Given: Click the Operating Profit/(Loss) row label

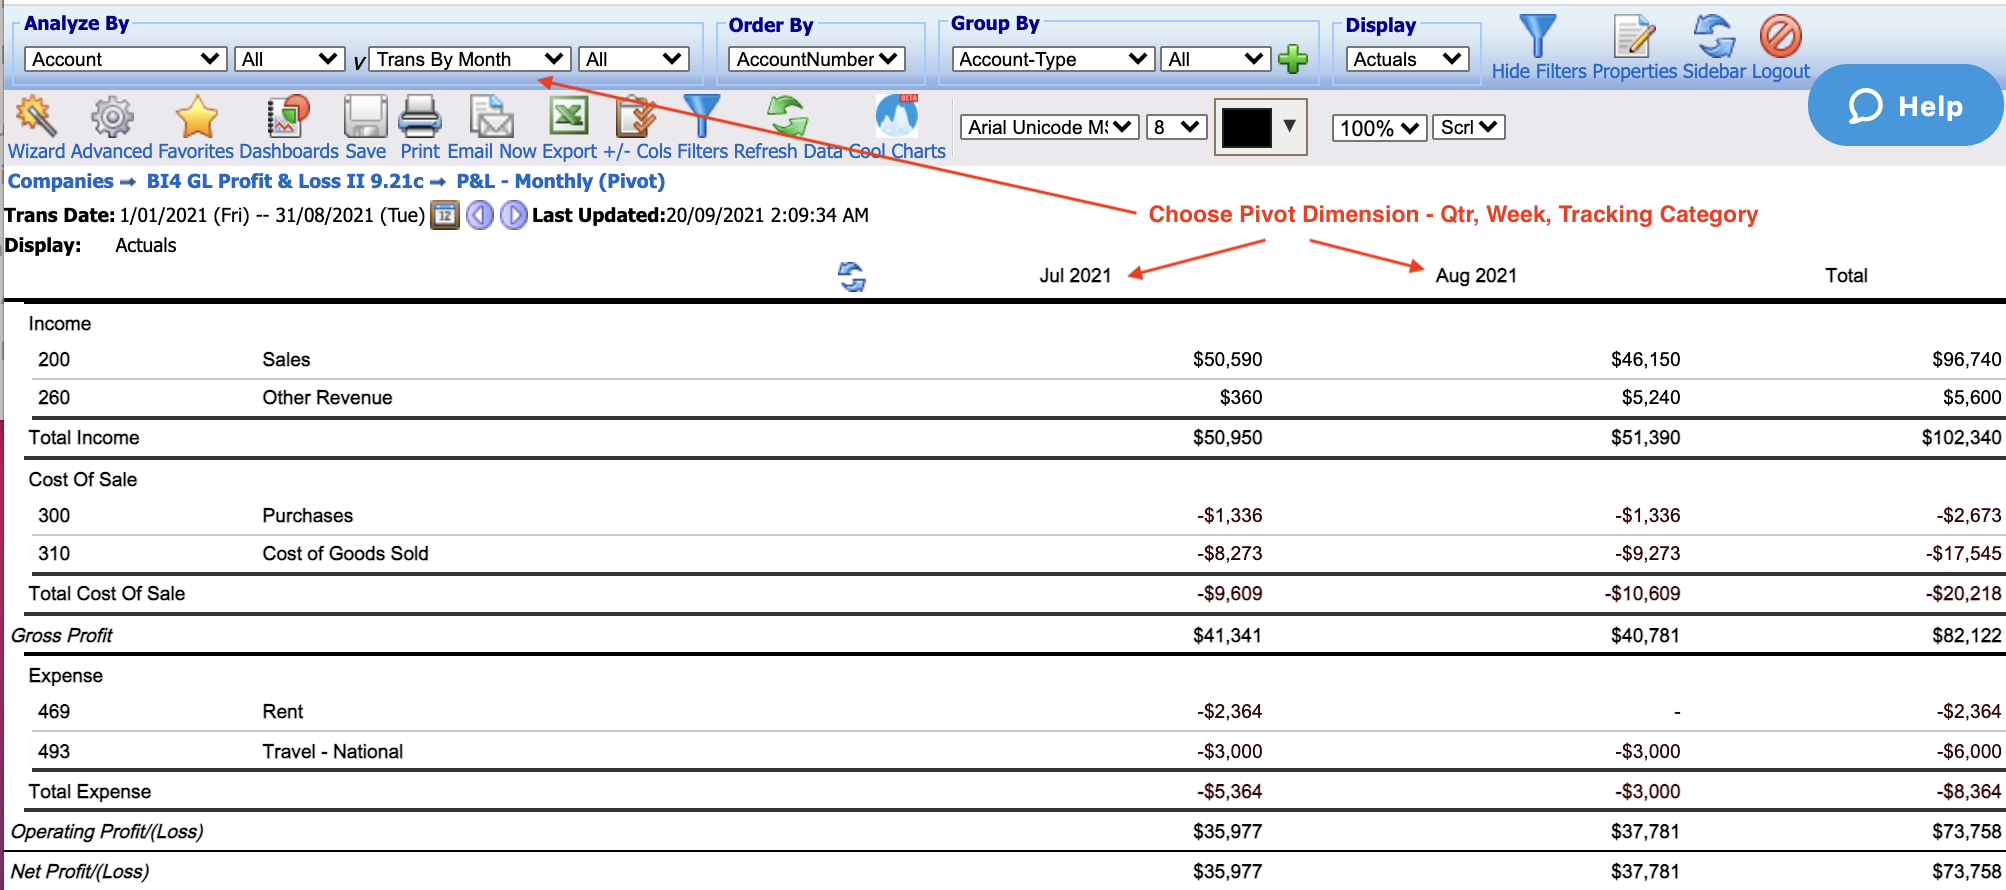Looking at the screenshot, I should (x=107, y=832).
